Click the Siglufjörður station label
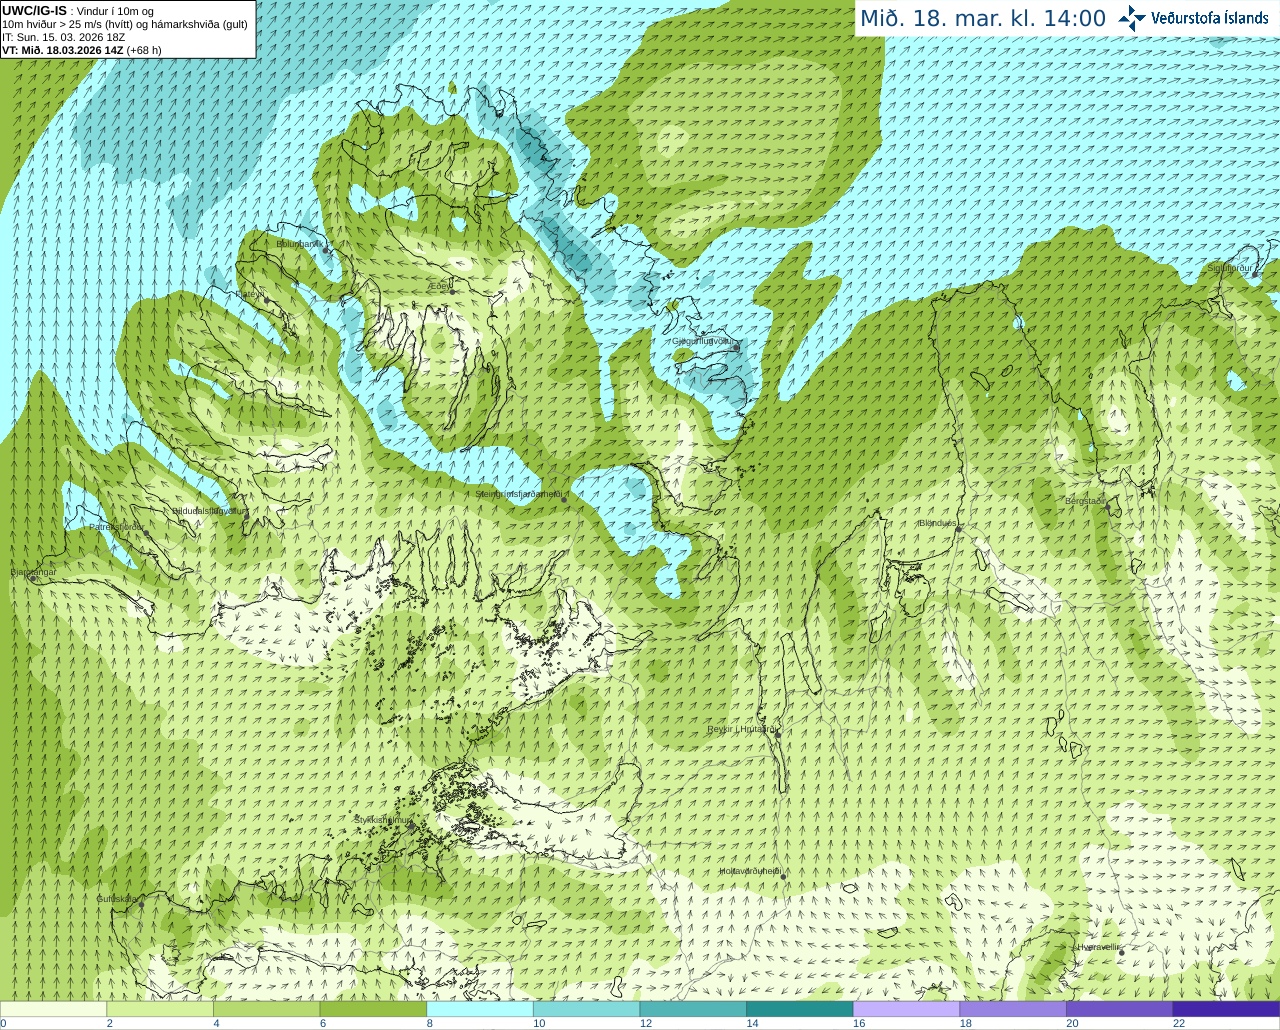The width and height of the screenshot is (1280, 1030). (x=1232, y=268)
